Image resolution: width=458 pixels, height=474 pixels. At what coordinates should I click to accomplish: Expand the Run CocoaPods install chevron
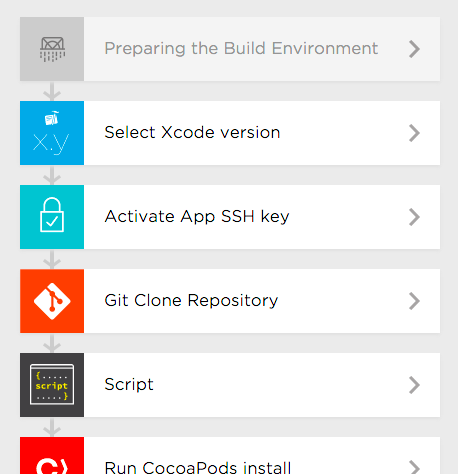coord(414,467)
